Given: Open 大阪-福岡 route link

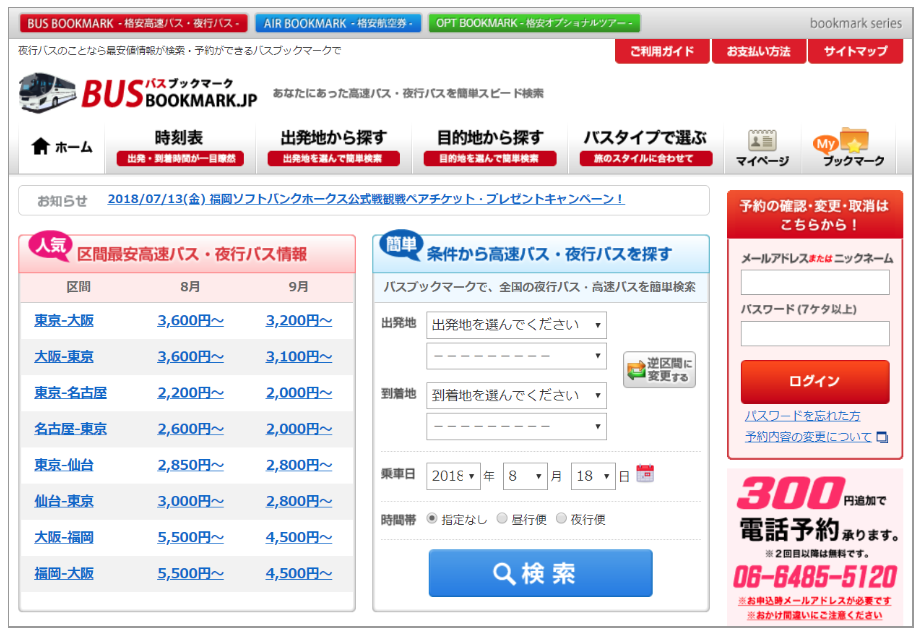Looking at the screenshot, I should 64,537.
